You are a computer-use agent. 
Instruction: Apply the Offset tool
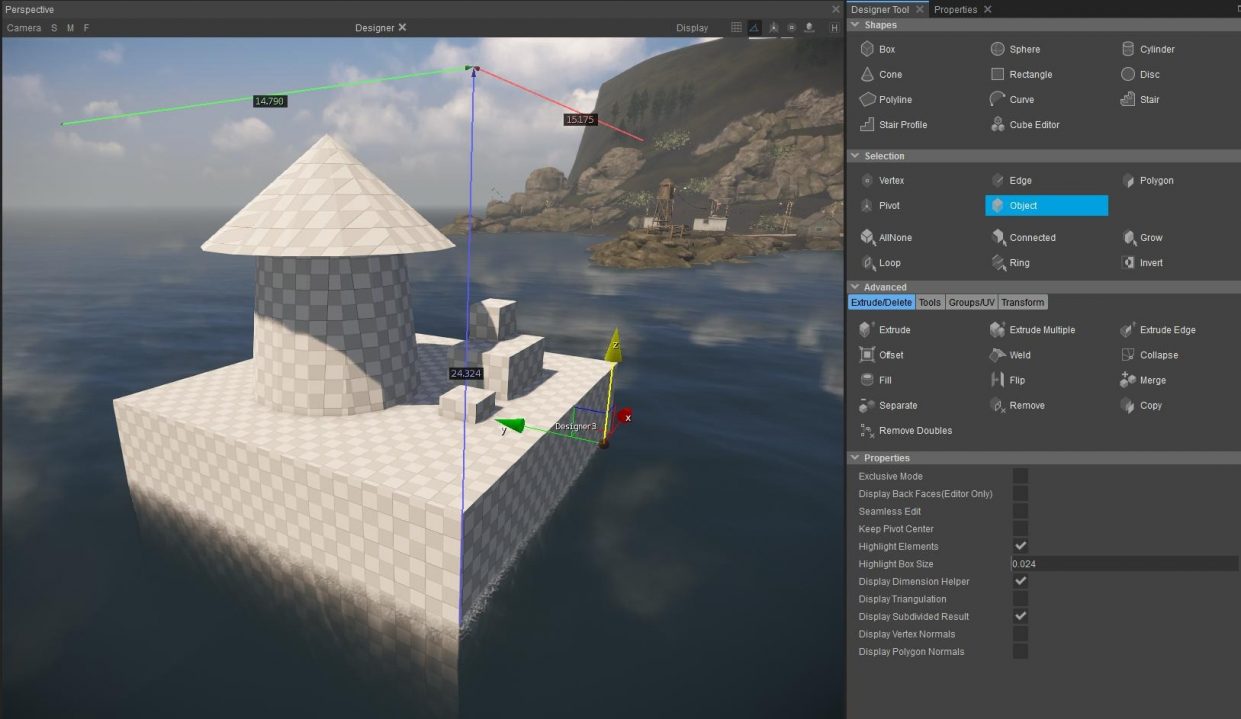click(882, 354)
